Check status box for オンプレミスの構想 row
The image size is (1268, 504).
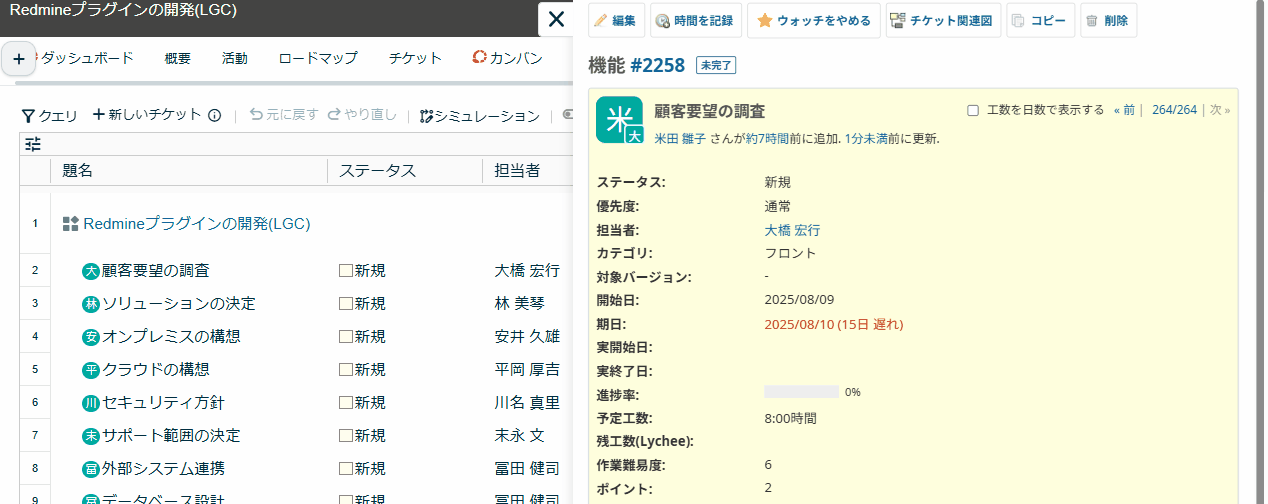tap(346, 337)
